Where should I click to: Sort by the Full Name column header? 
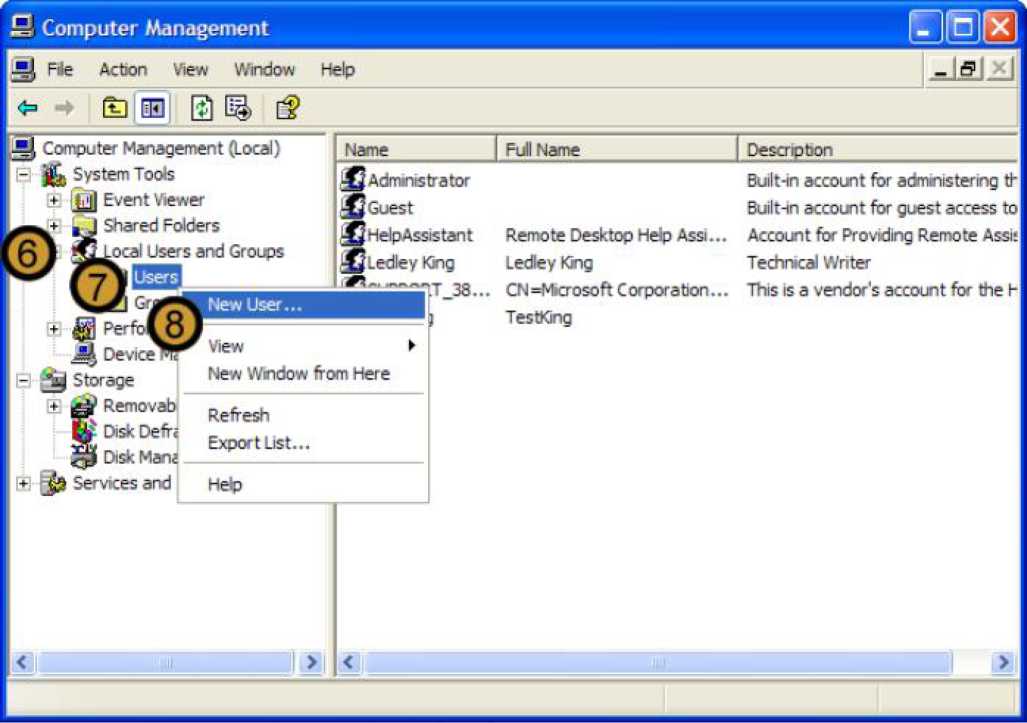[x=615, y=150]
